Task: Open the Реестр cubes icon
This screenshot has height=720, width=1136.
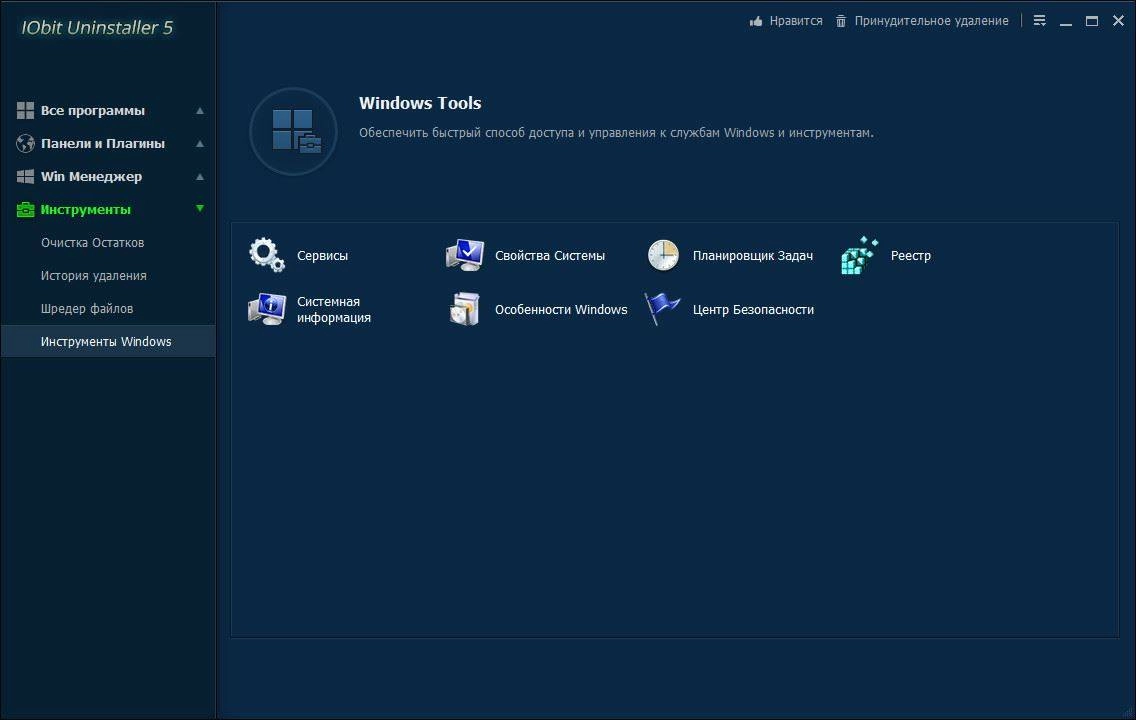Action: [860, 255]
